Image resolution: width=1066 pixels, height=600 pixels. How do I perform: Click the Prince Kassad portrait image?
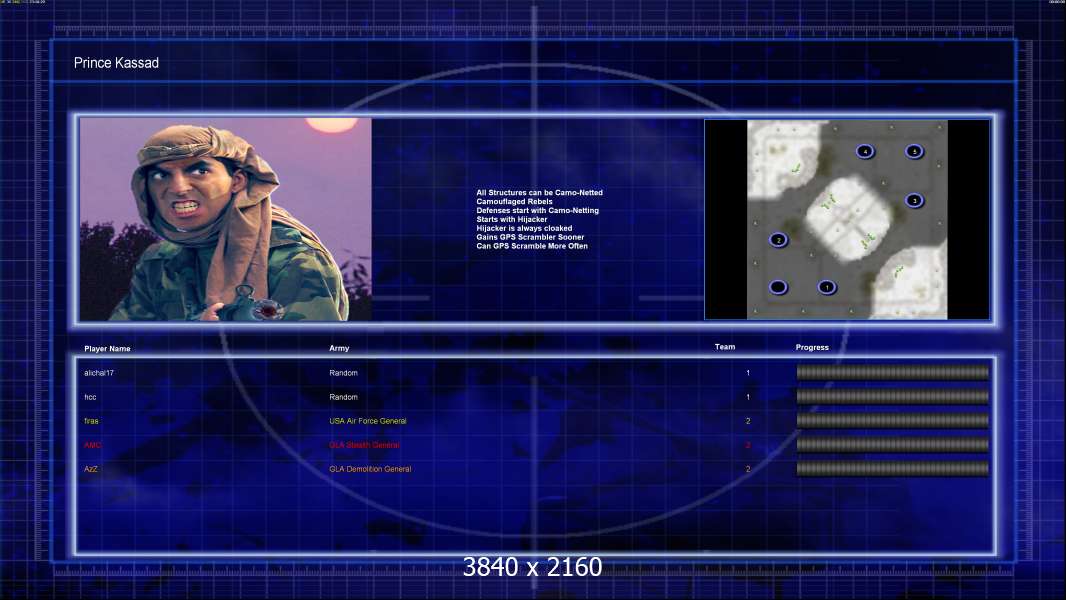click(x=226, y=219)
